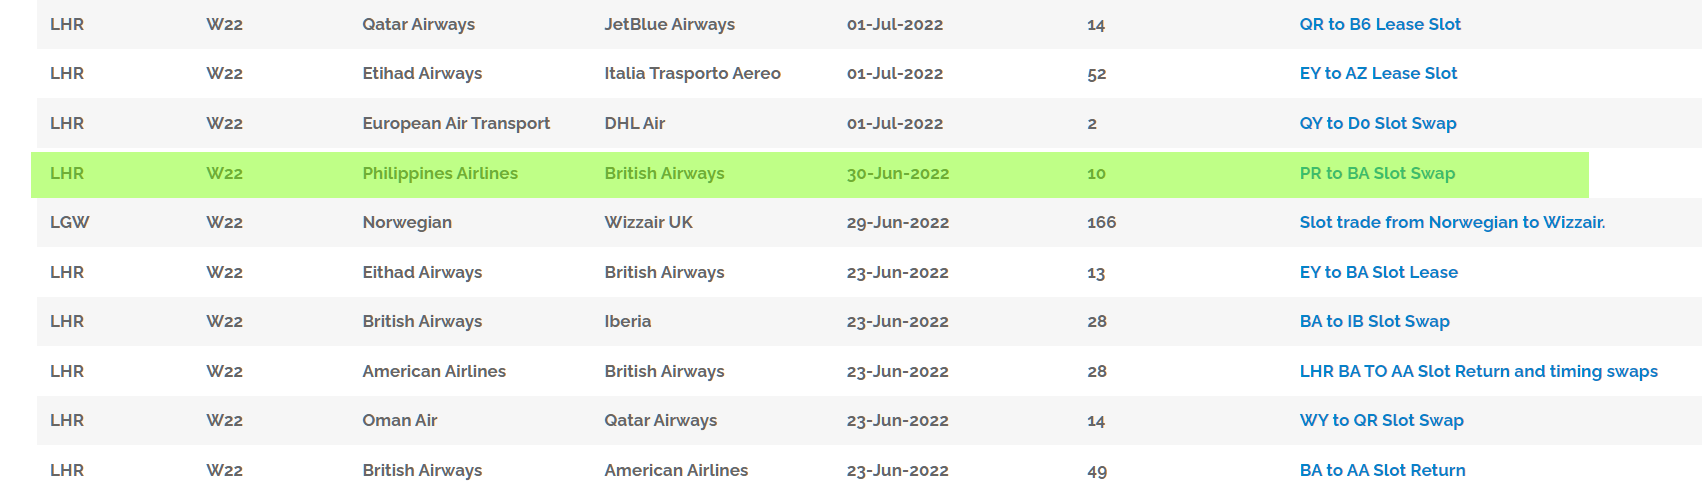Open the EY to AZ Lease Slot link
This screenshot has width=1702, height=493.
(1377, 73)
